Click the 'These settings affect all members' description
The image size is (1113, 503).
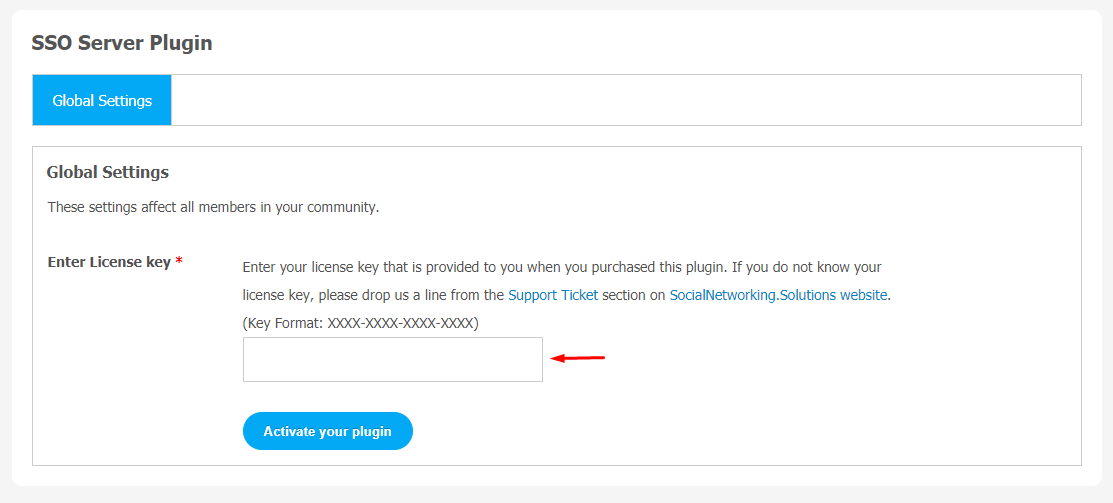click(213, 208)
